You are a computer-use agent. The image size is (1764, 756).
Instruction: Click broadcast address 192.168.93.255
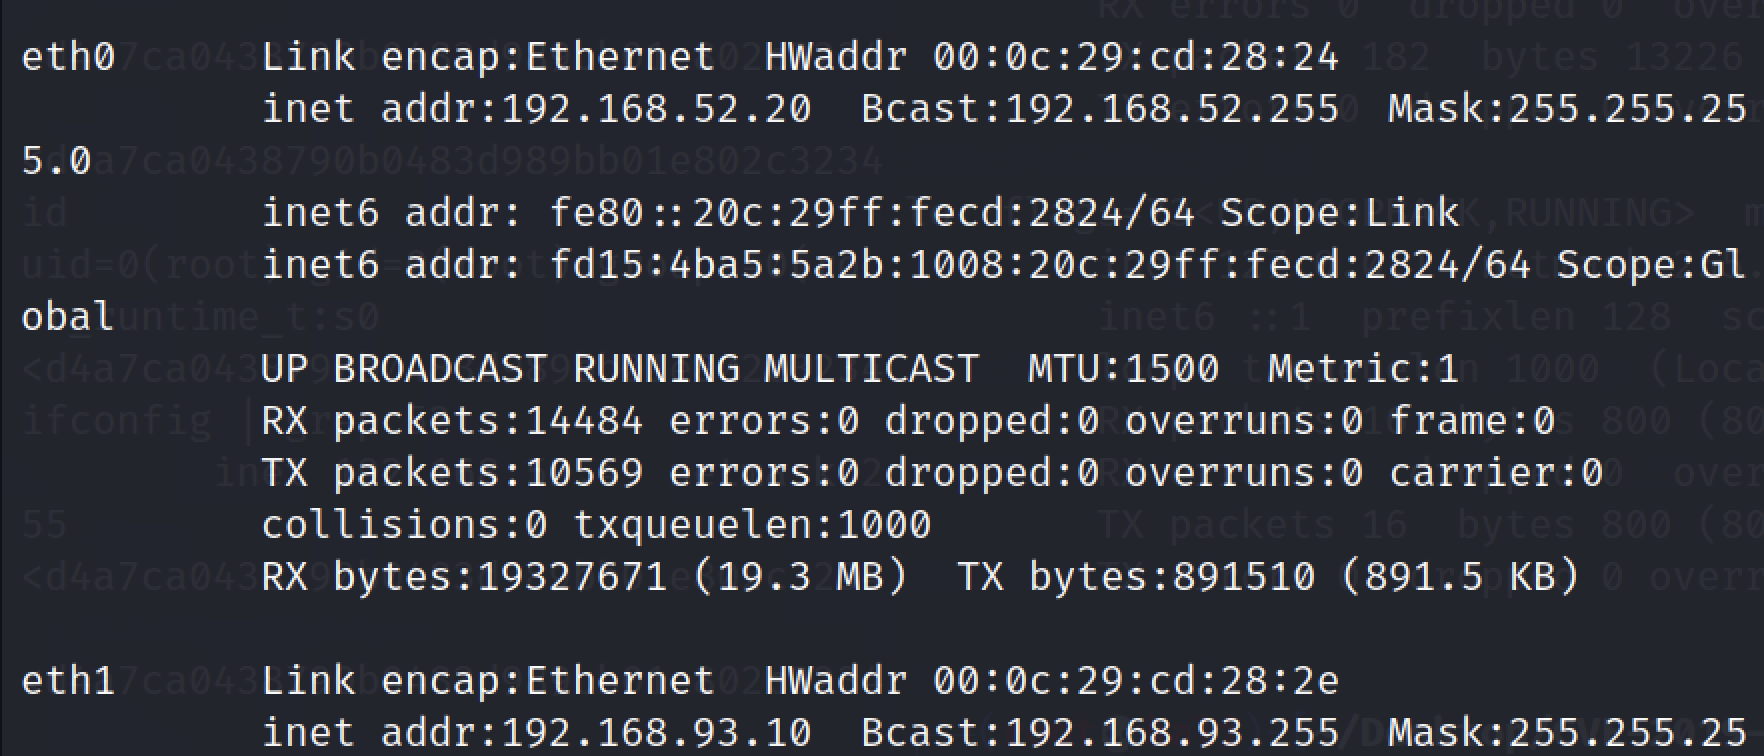click(1171, 733)
